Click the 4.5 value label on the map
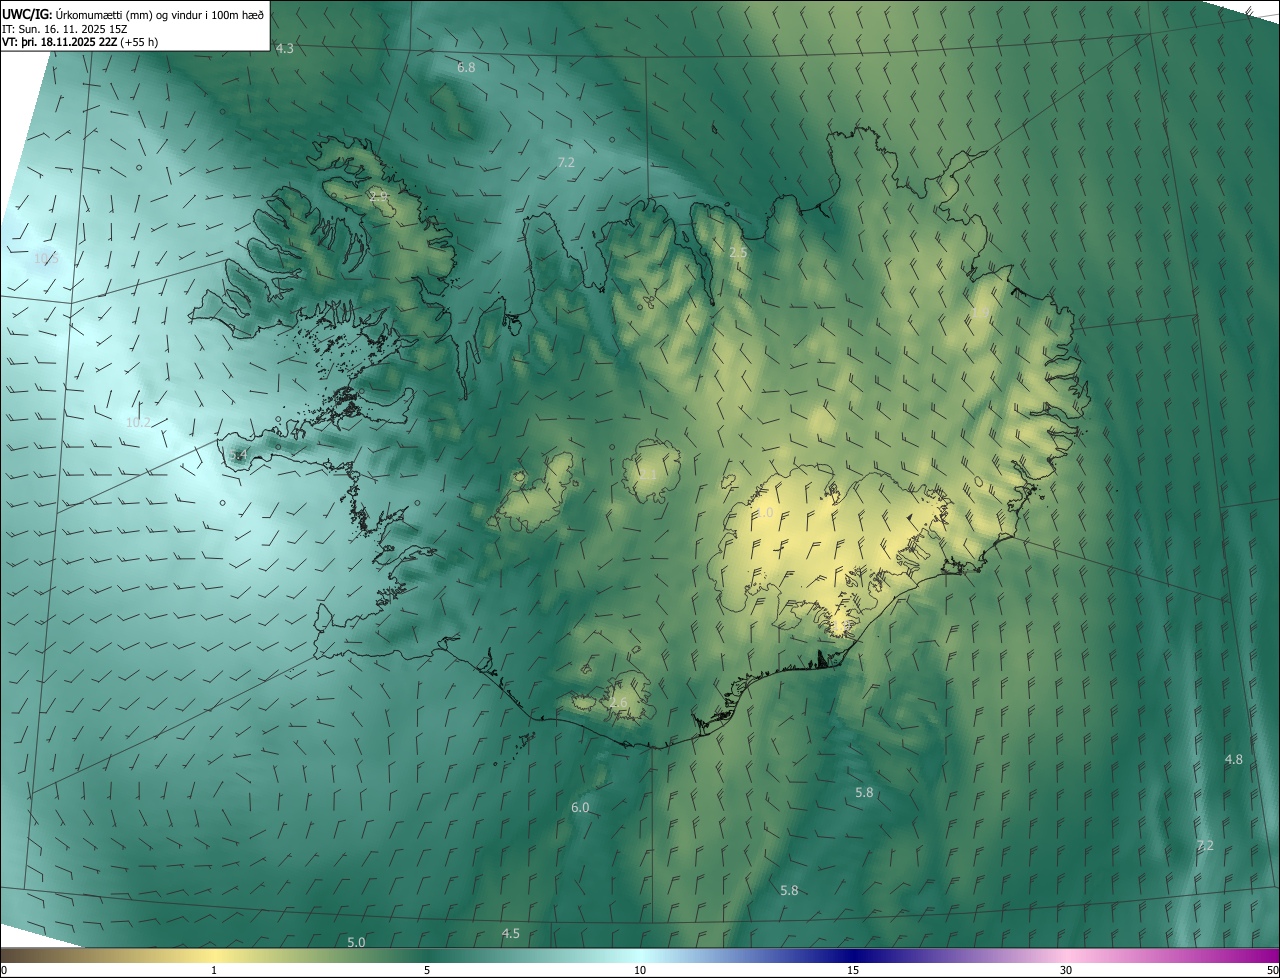This screenshot has height=978, width=1280. tap(511, 934)
